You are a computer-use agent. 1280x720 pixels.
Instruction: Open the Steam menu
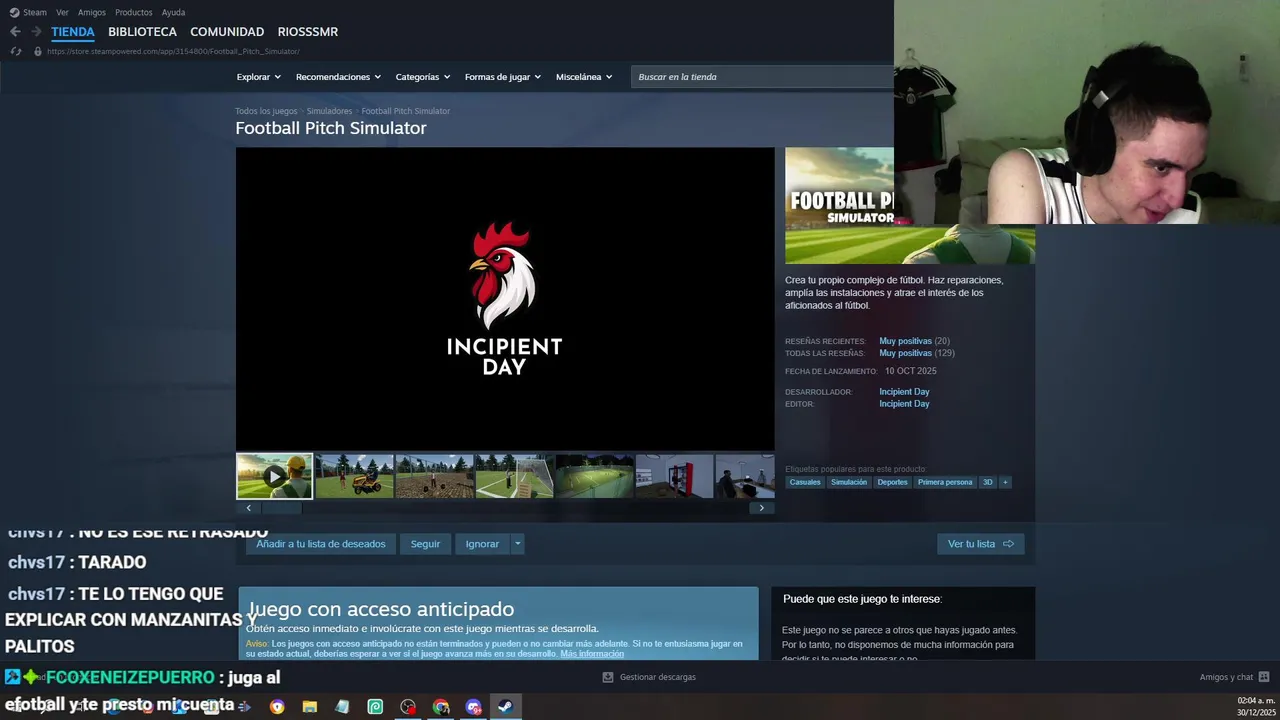(x=35, y=12)
